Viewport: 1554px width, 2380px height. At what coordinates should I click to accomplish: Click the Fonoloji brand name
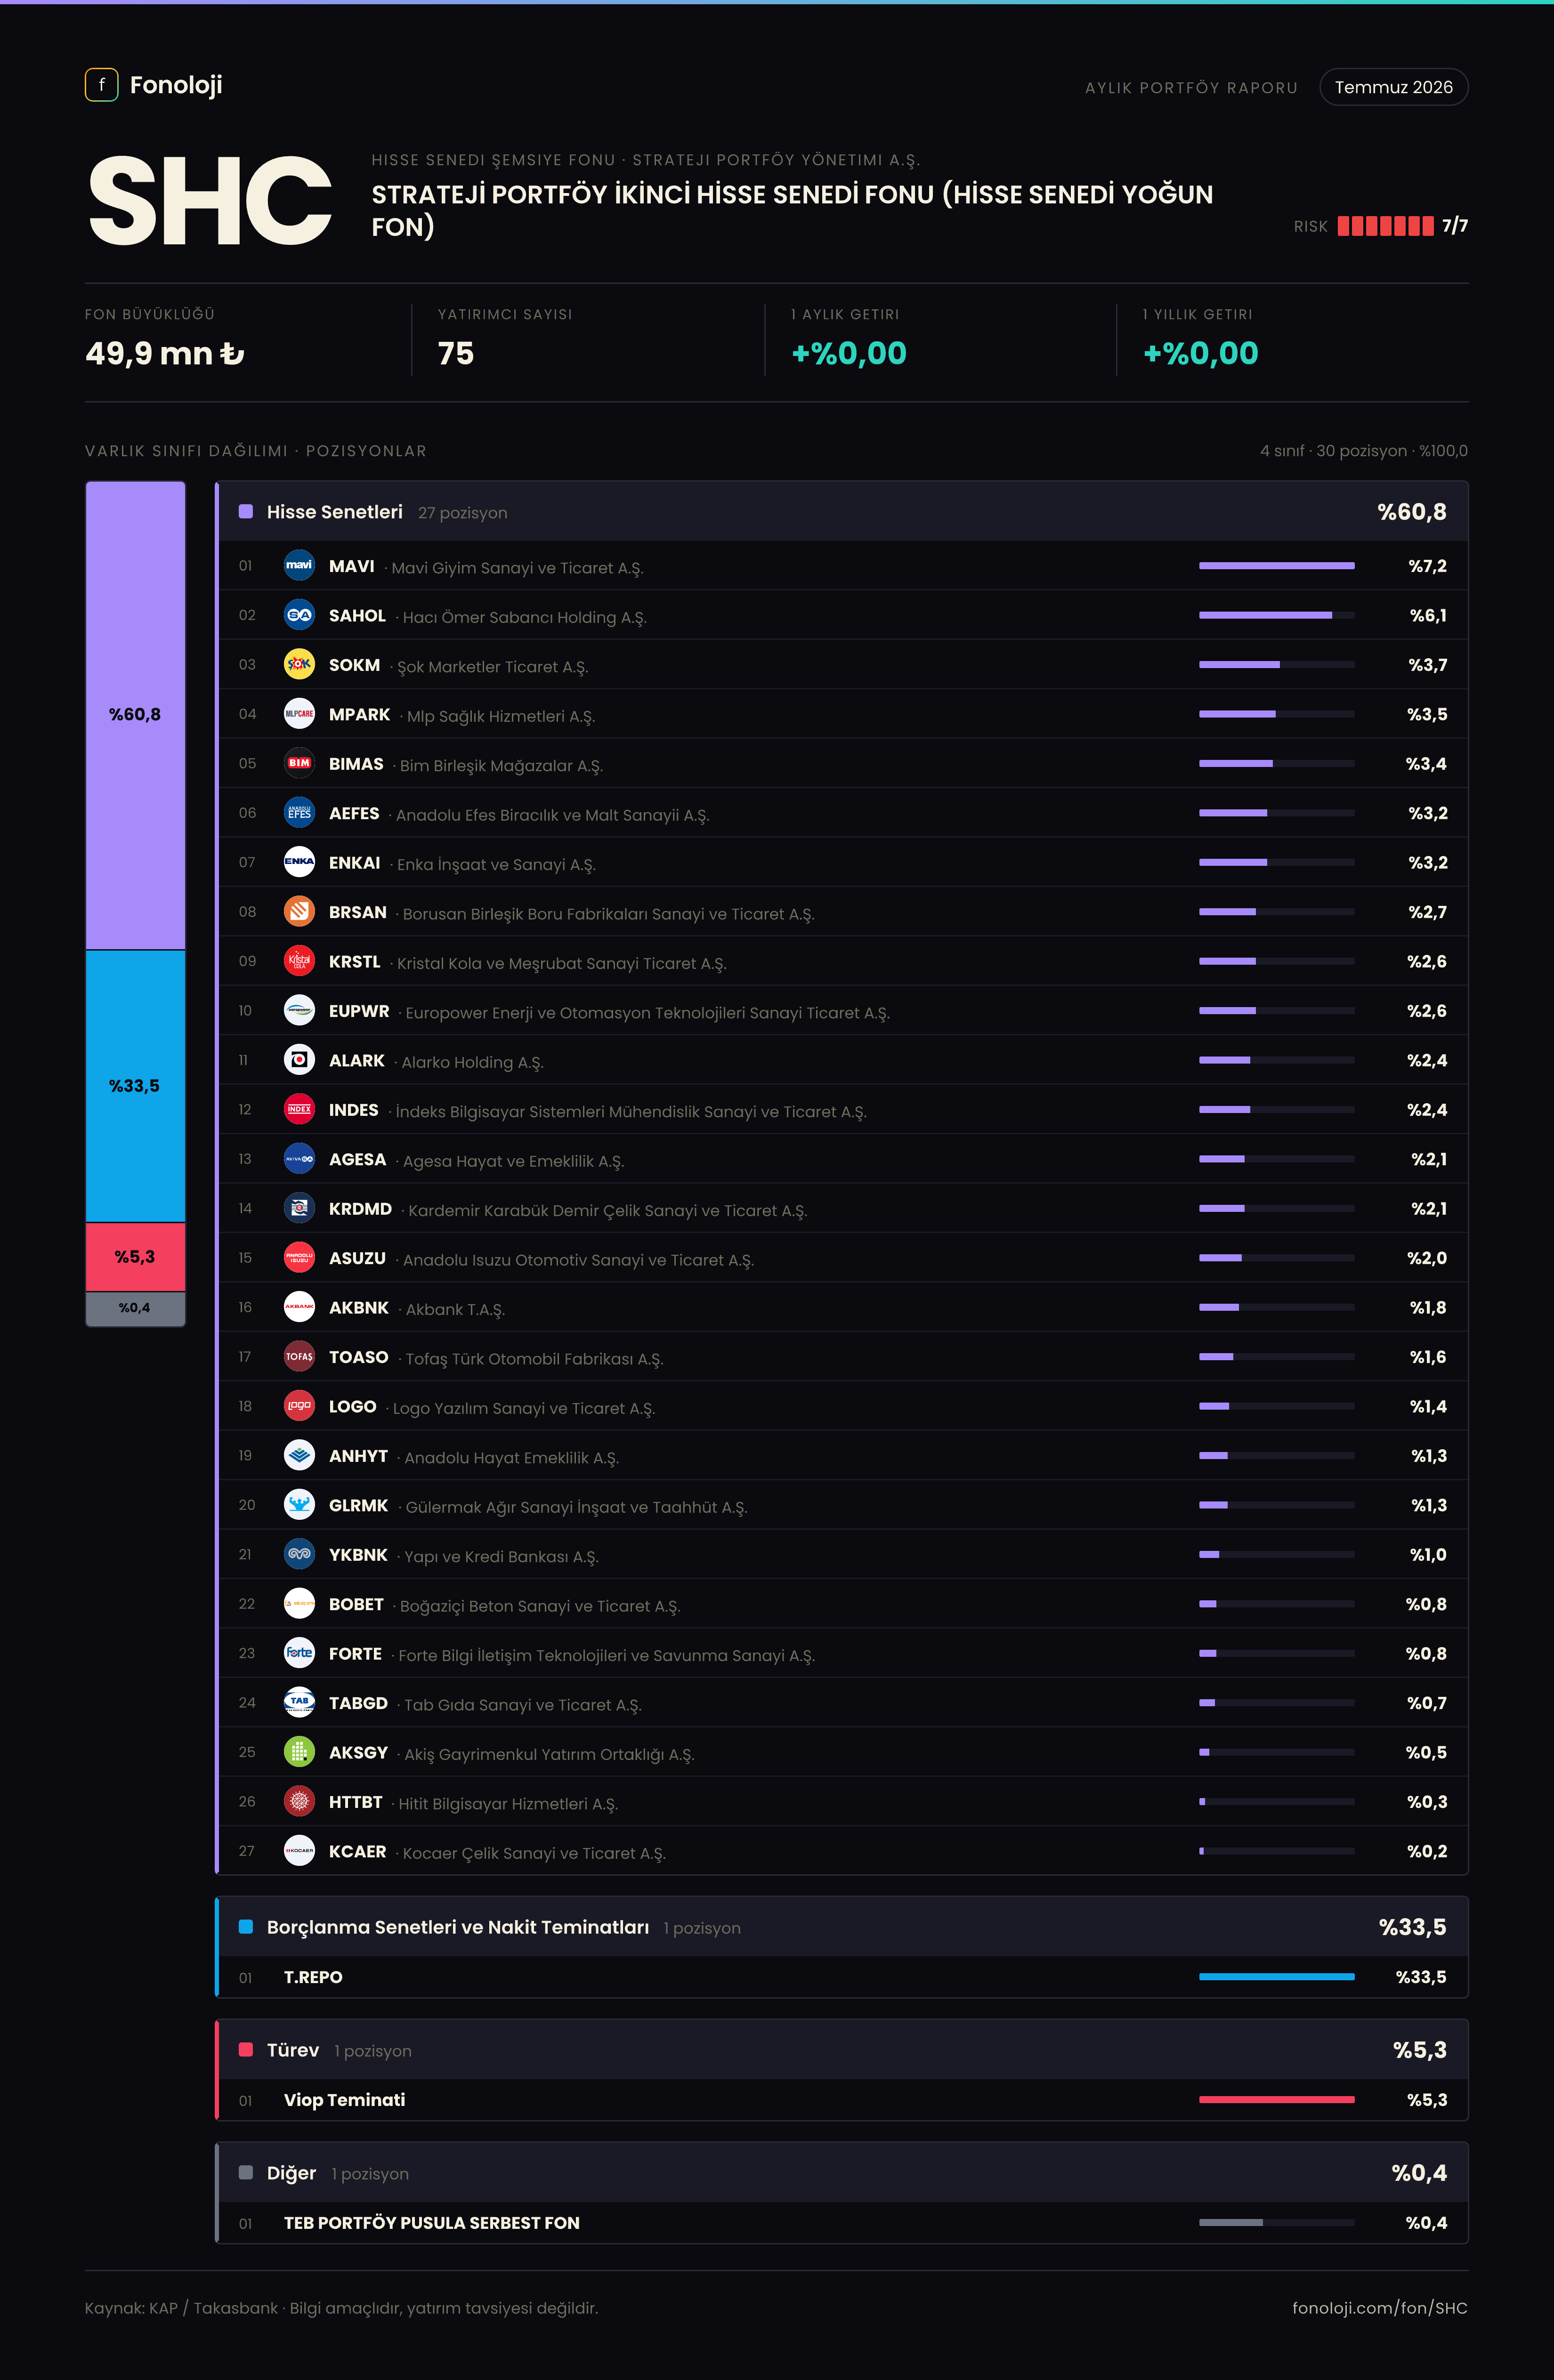point(176,85)
